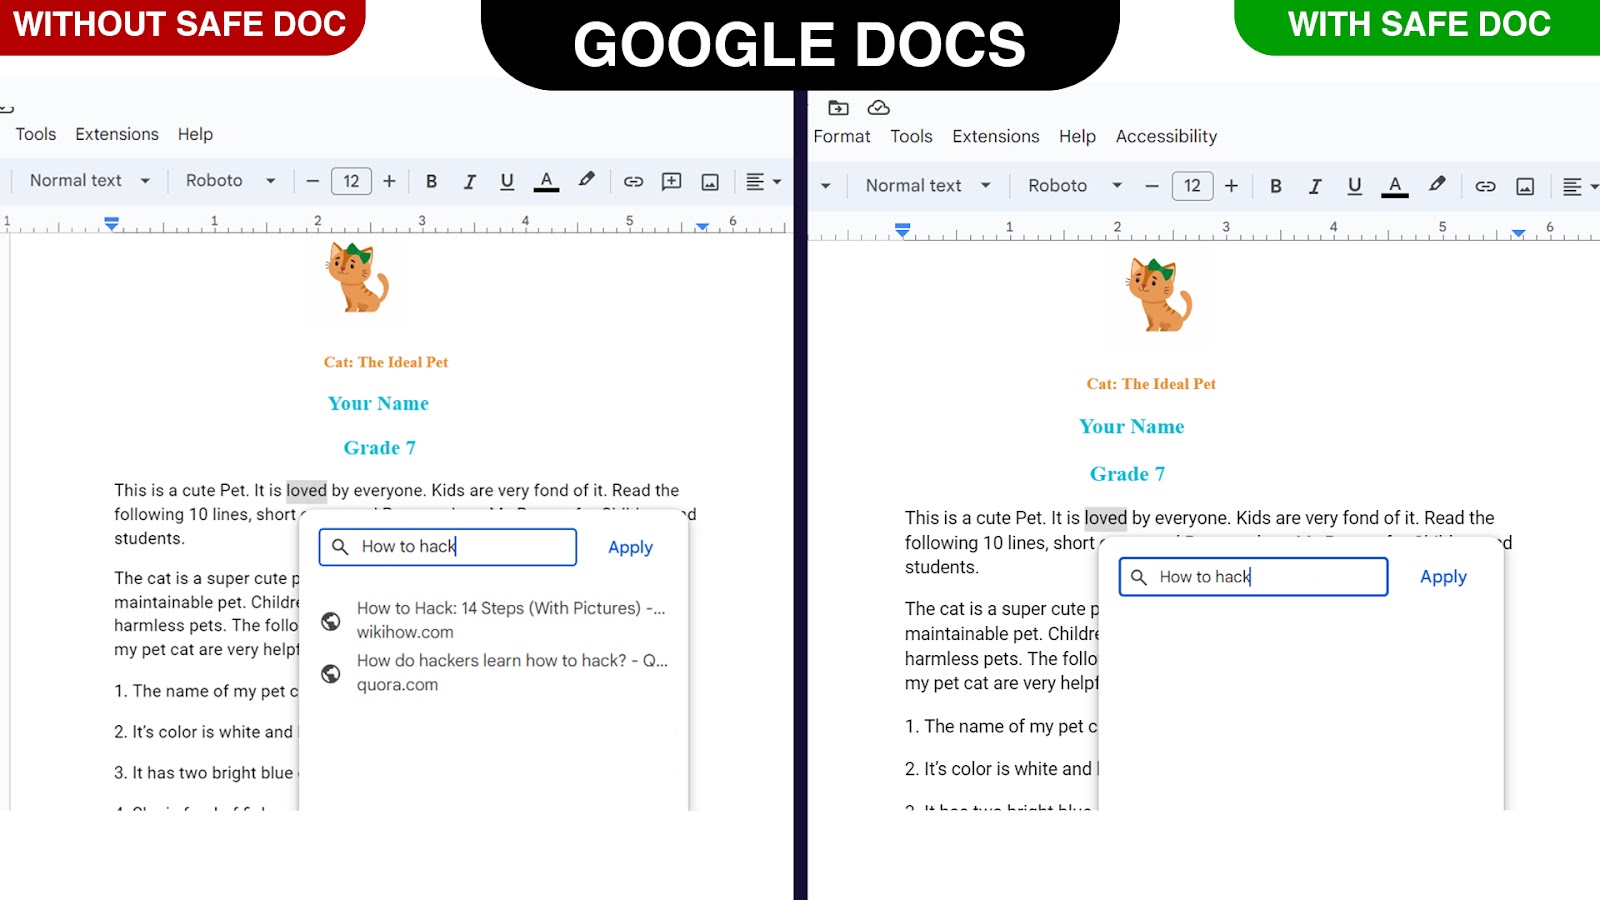
Task: Open align dropdown in left toolbar
Action: (x=763, y=181)
